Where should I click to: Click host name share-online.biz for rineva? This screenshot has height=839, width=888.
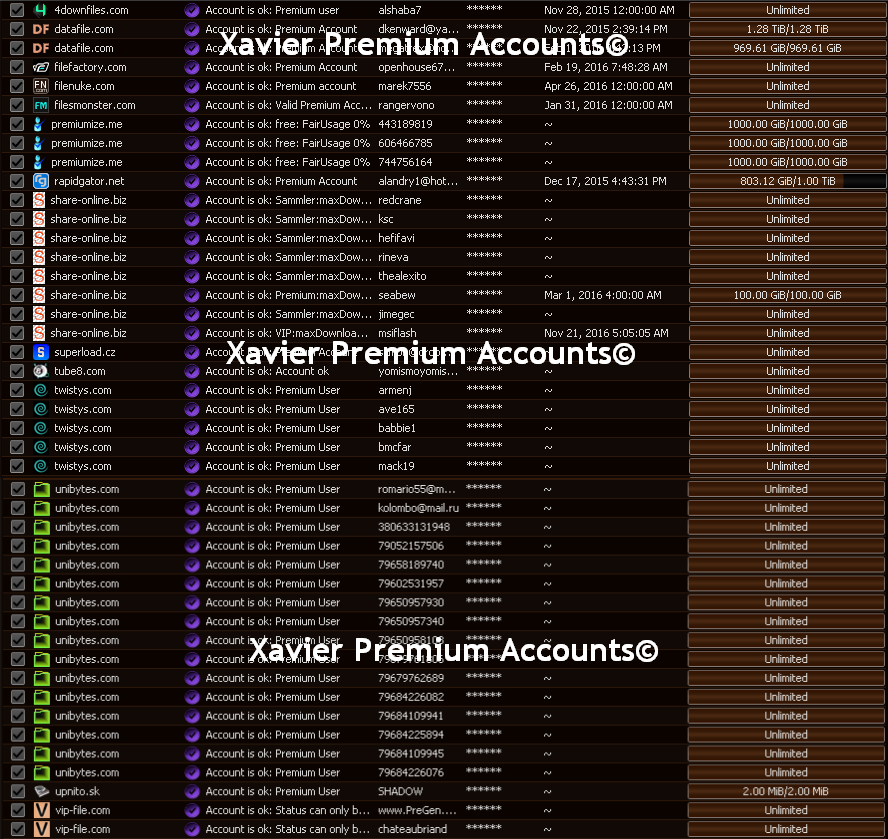(x=88, y=257)
